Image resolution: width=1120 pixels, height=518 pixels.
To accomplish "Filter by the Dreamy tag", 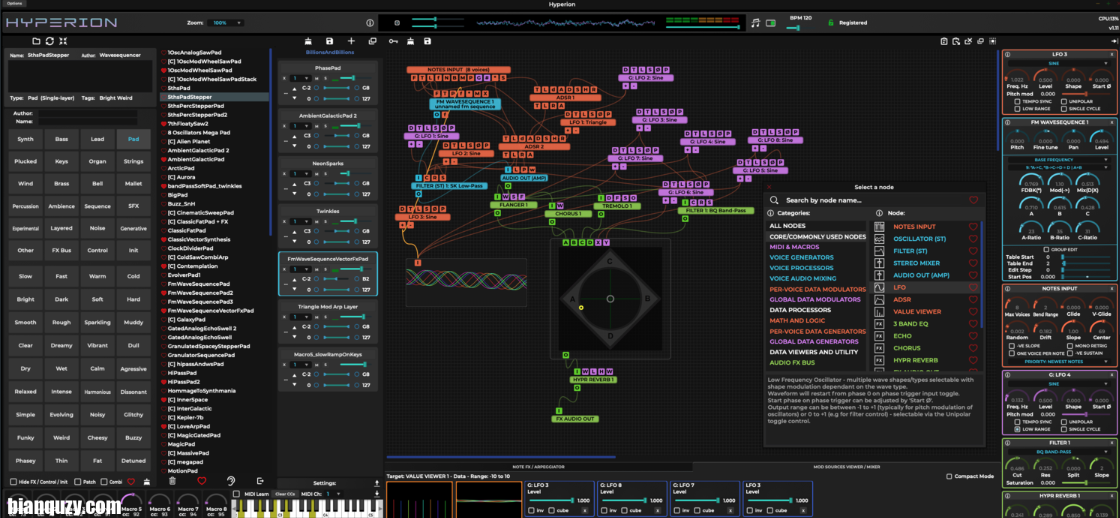I will click(61, 346).
